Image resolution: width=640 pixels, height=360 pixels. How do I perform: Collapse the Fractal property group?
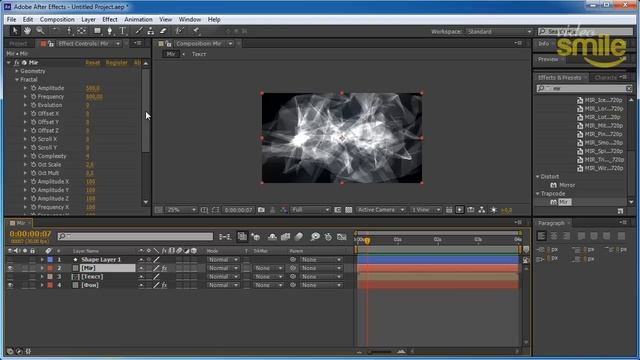pos(17,80)
